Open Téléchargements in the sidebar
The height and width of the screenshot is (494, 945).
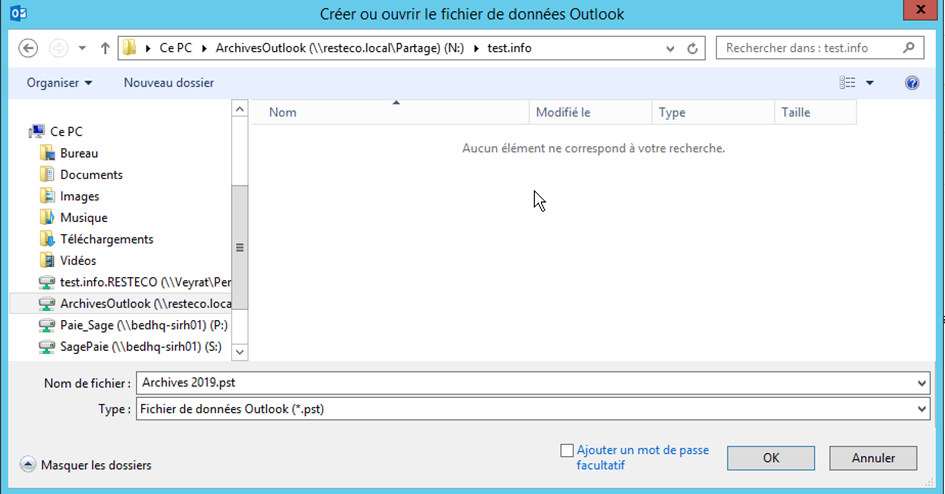(107, 239)
